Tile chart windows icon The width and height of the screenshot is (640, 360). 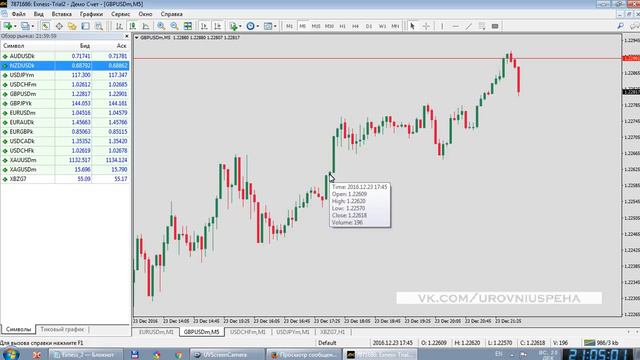(188, 26)
